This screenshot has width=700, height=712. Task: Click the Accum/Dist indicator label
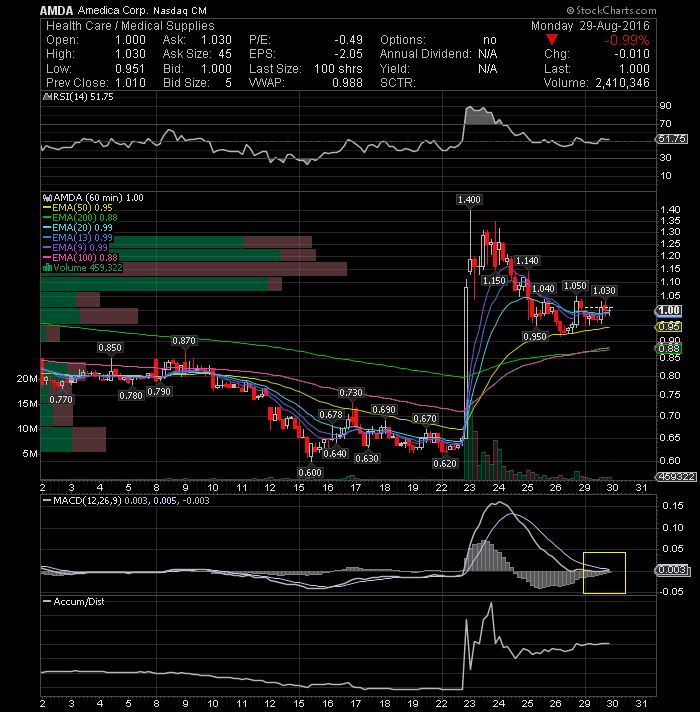click(79, 602)
